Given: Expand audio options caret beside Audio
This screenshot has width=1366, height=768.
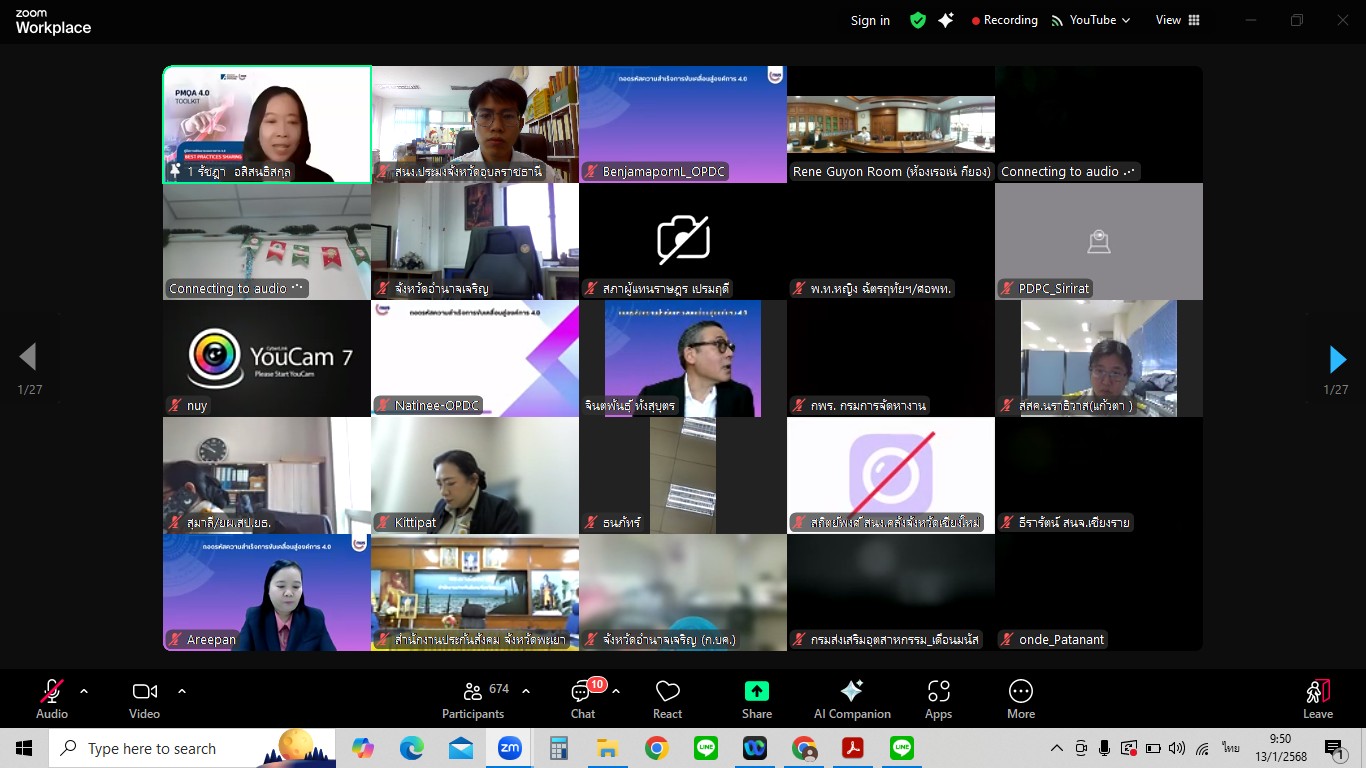Looking at the screenshot, I should 84,691.
